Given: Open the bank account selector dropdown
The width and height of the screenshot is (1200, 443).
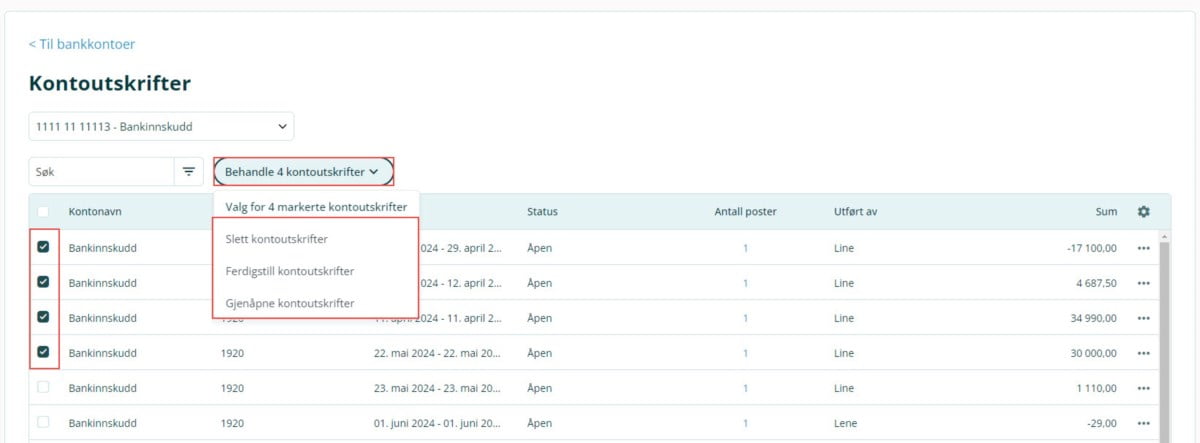Looking at the screenshot, I should tap(161, 127).
